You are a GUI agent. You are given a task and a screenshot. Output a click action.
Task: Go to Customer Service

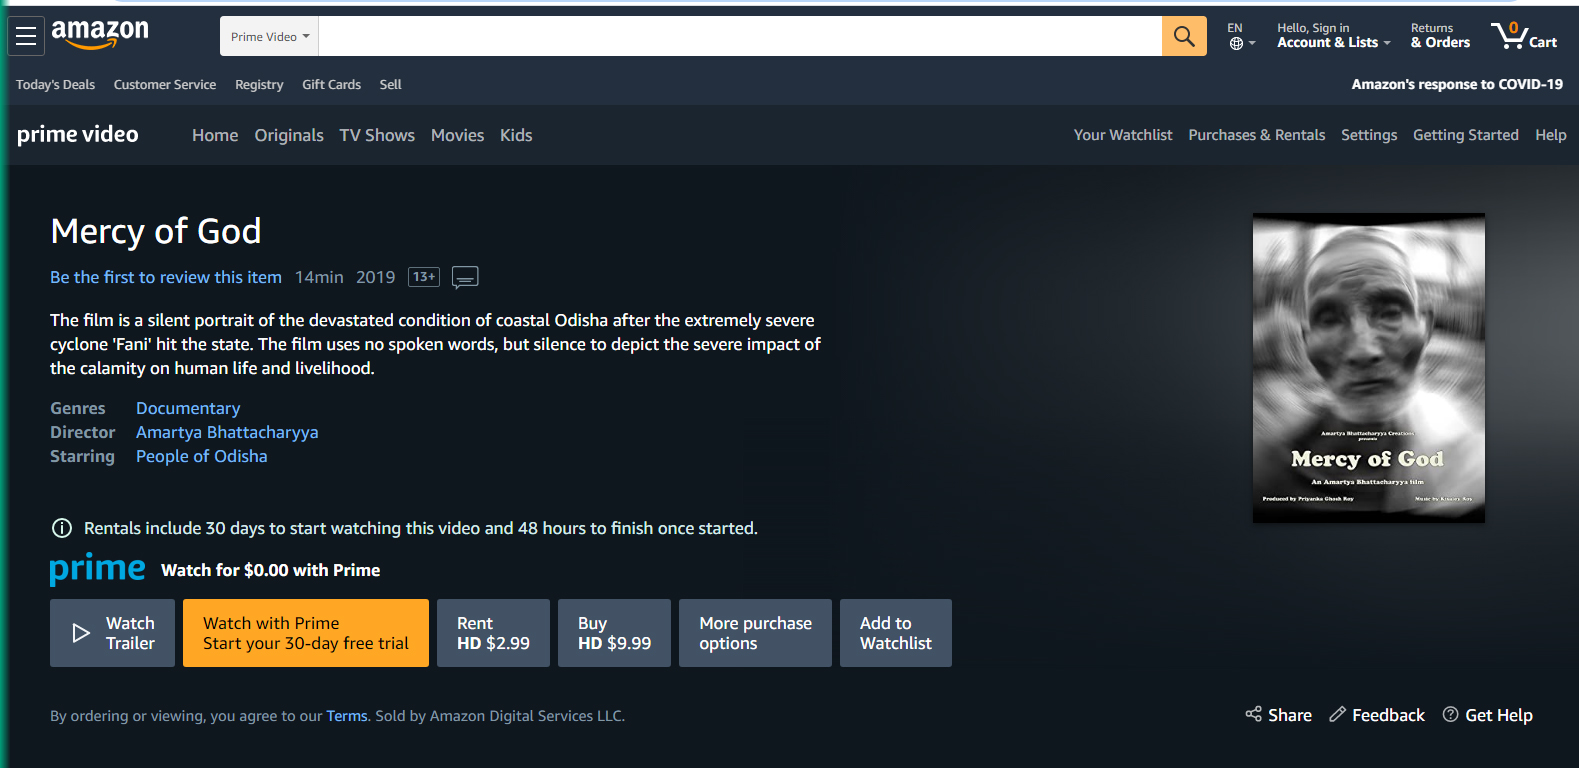pos(165,85)
